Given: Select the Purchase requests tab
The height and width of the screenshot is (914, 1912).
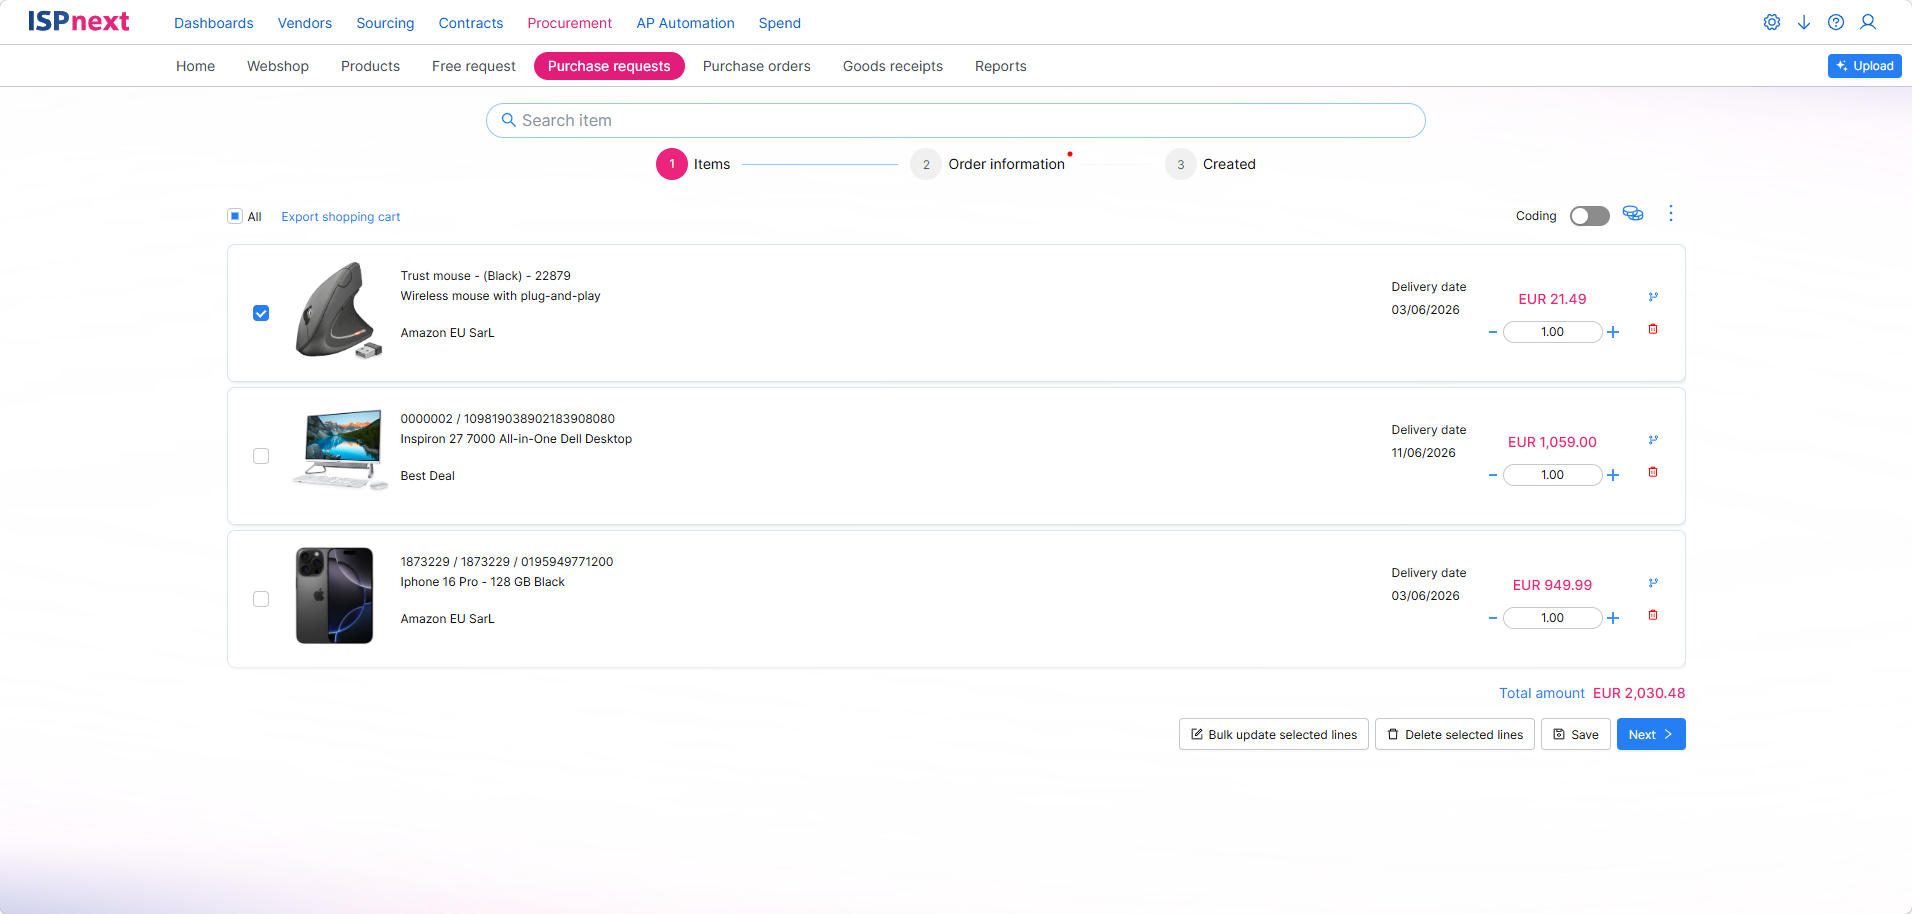Looking at the screenshot, I should (x=609, y=66).
